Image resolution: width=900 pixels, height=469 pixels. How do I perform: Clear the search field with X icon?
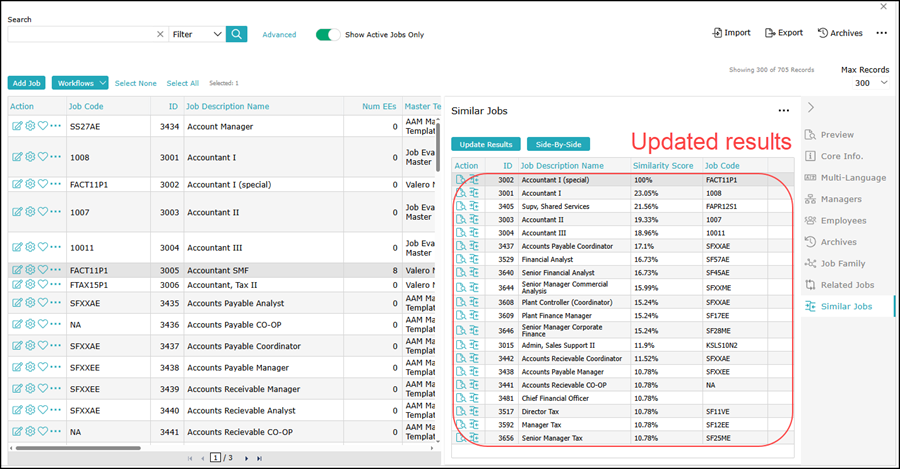point(160,34)
